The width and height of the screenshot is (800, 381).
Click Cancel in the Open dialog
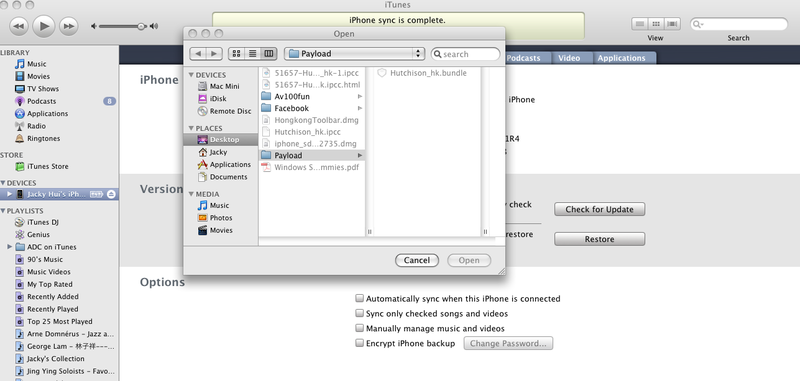point(417,260)
